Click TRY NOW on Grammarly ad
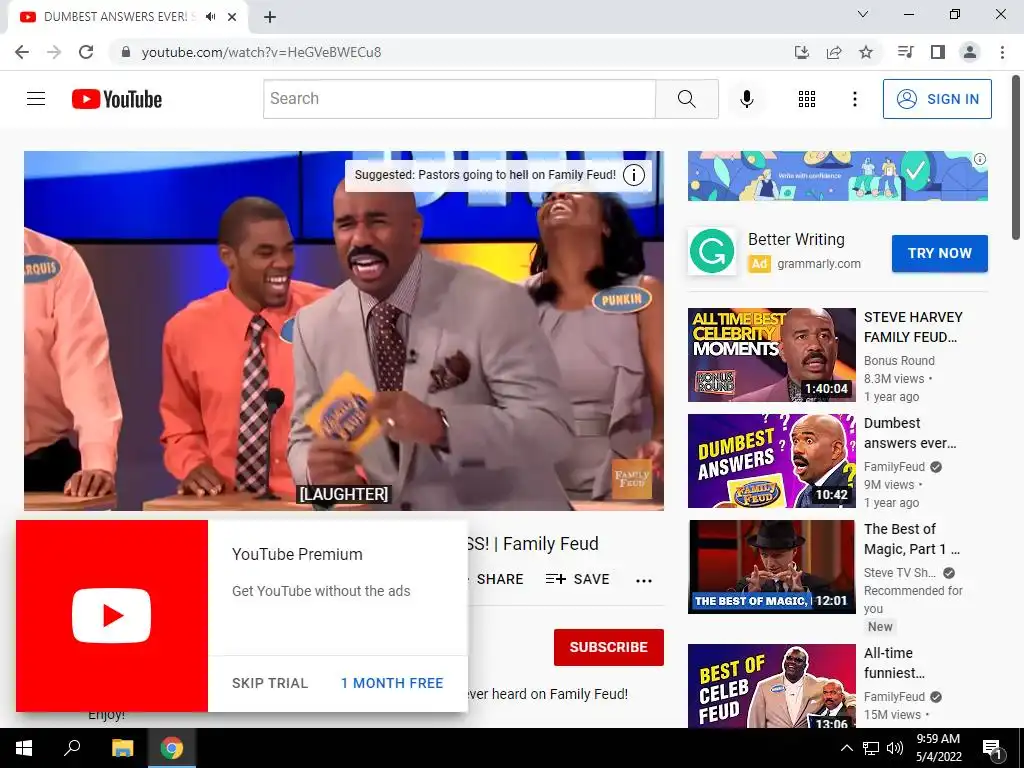1024x768 pixels. pyautogui.click(x=940, y=253)
